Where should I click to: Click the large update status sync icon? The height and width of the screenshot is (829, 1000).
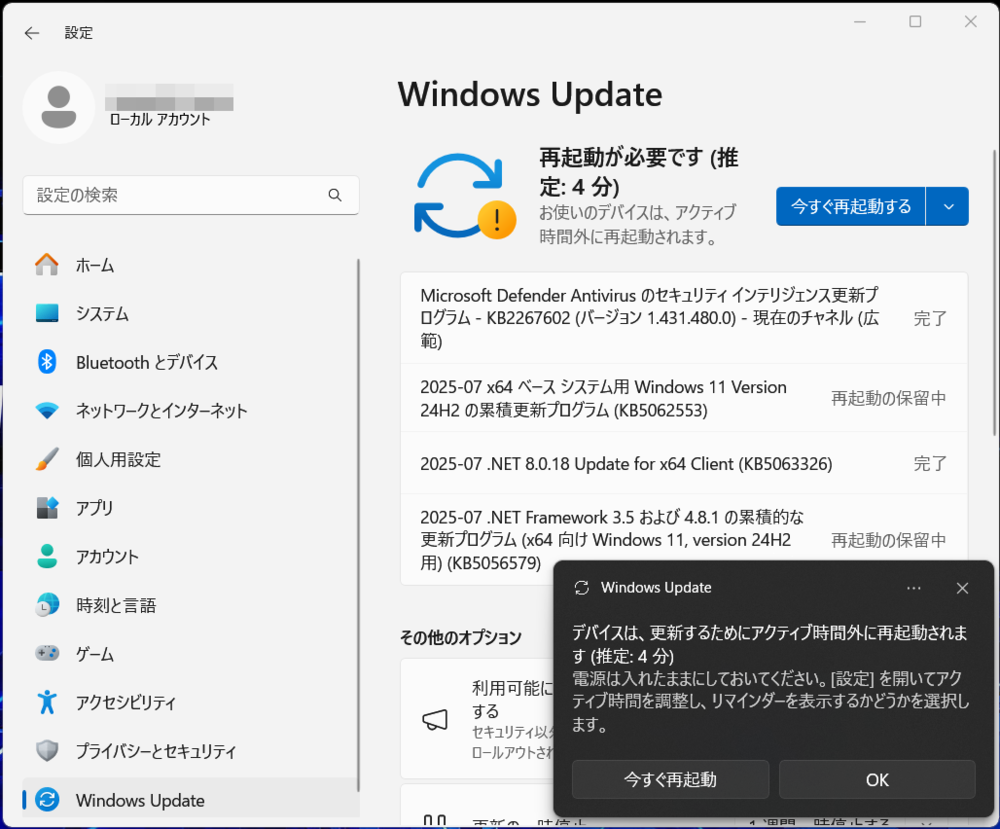point(465,196)
